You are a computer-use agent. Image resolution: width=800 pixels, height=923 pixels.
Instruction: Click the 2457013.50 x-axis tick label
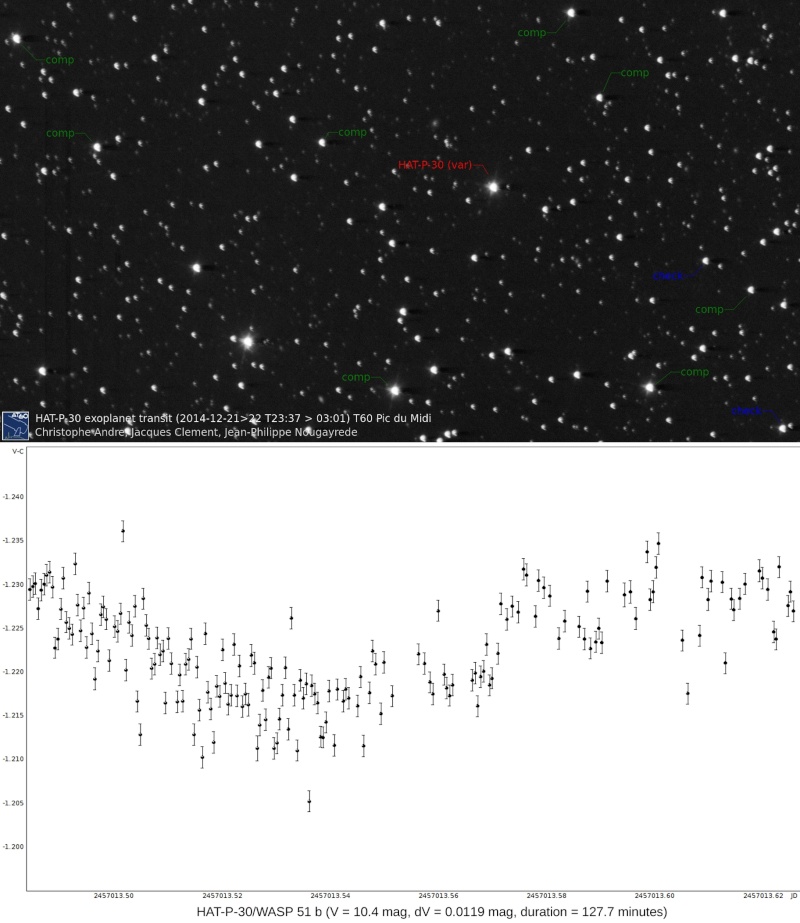tap(114, 896)
